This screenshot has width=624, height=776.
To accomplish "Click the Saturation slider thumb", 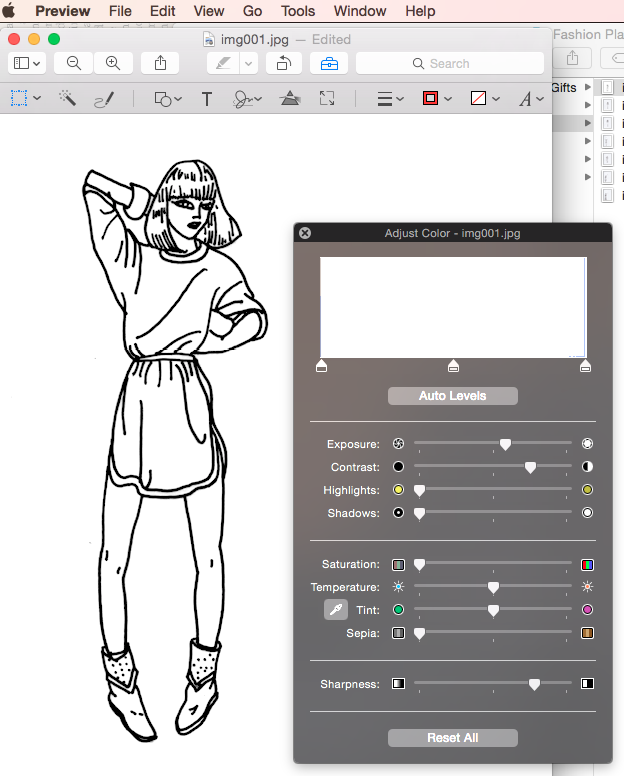I will click(x=419, y=565).
